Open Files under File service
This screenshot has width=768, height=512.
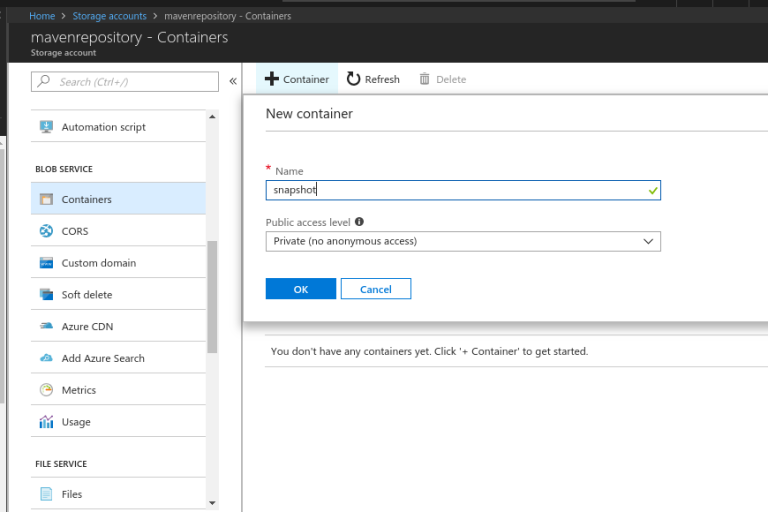[x=118, y=494]
